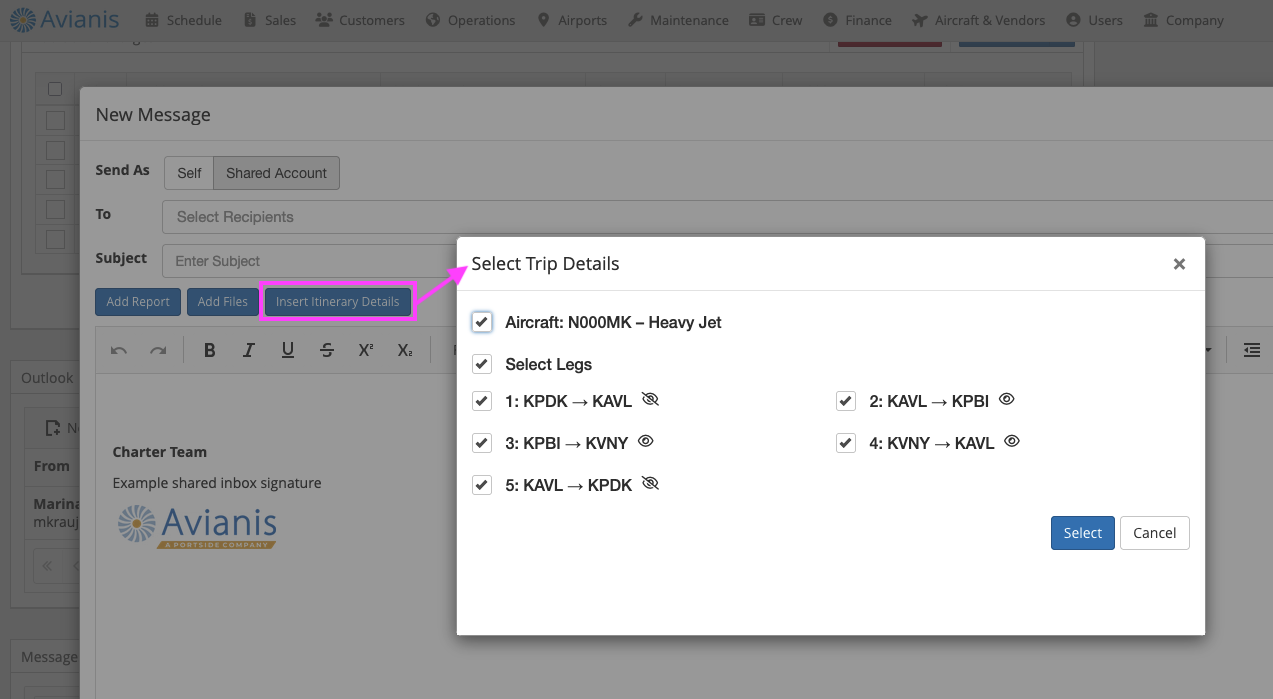Apply subscript formatting
Image resolution: width=1273 pixels, height=699 pixels.
click(x=404, y=350)
